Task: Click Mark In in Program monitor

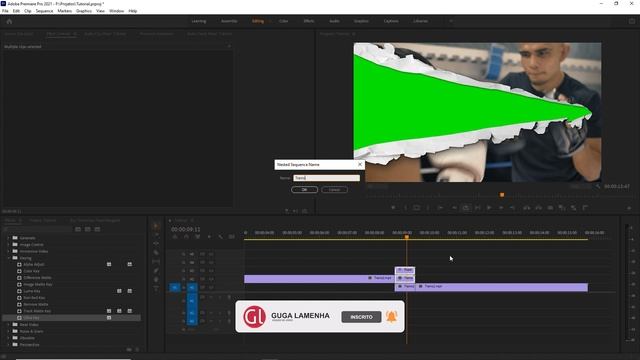Action: 405,208
